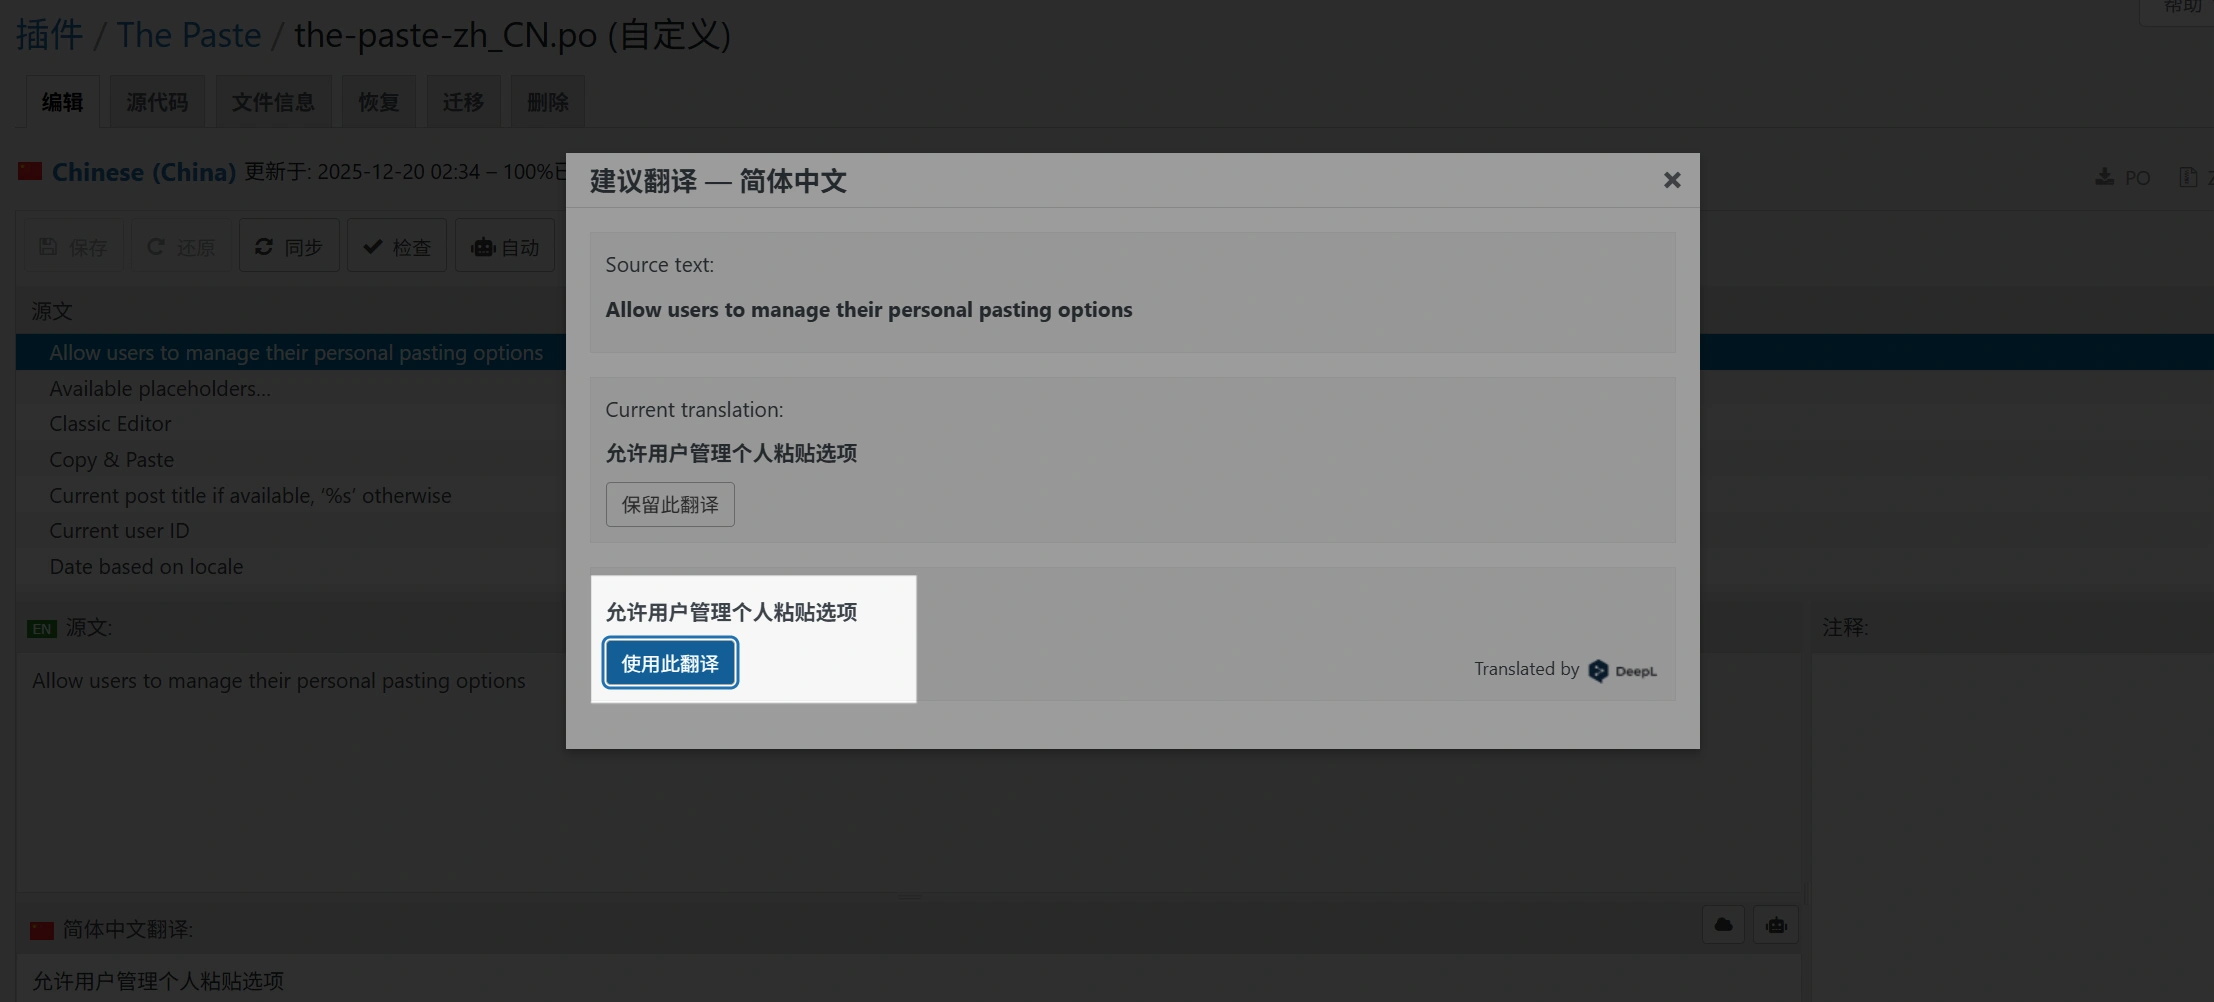Click the 检查 check button
Viewport: 2214px width, 1002px height.
(397, 246)
